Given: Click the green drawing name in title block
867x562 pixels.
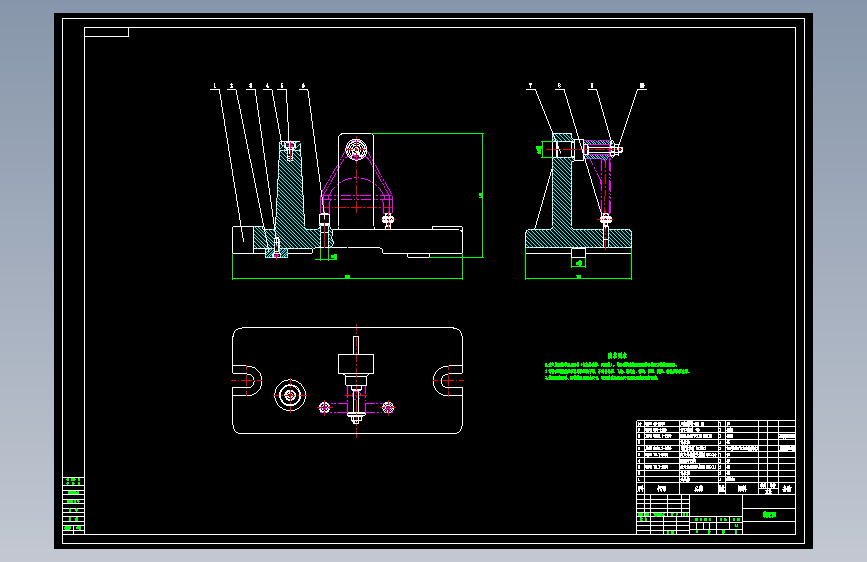Looking at the screenshot, I should 769,514.
